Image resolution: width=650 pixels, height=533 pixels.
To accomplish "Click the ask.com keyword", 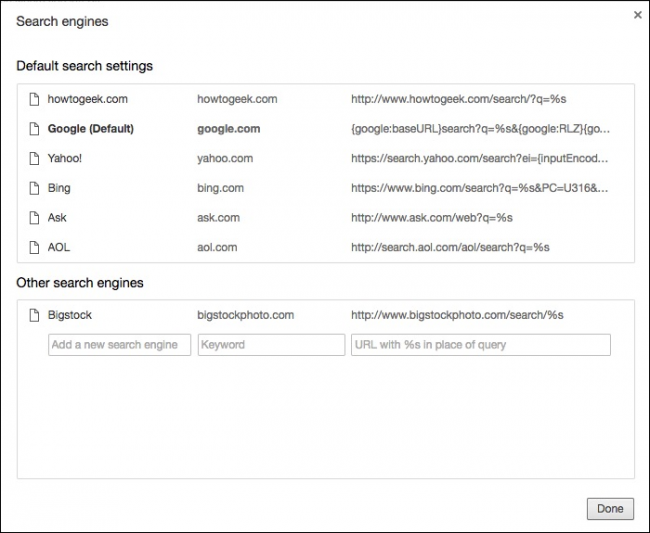I will pos(218,217).
